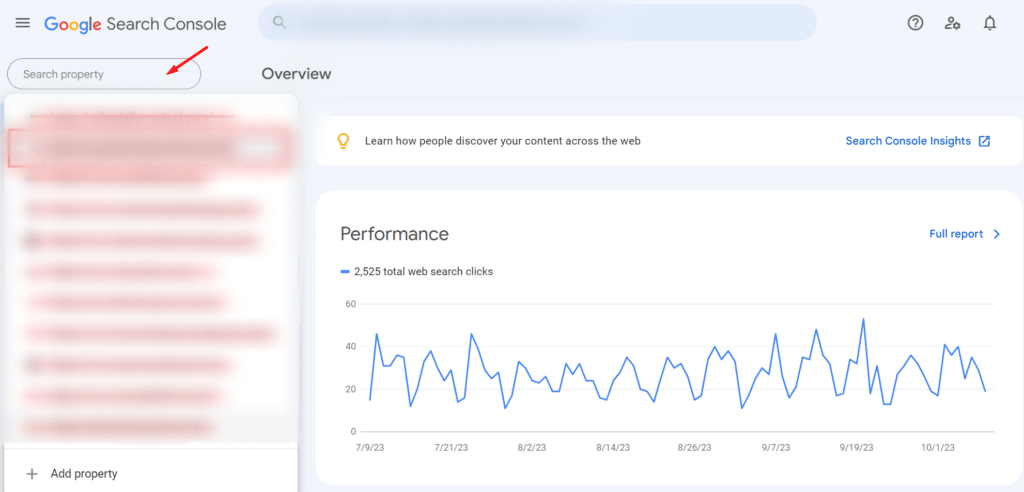Image resolution: width=1024 pixels, height=492 pixels.
Task: Click the external link icon beside Search Console Insights
Action: pos(984,140)
